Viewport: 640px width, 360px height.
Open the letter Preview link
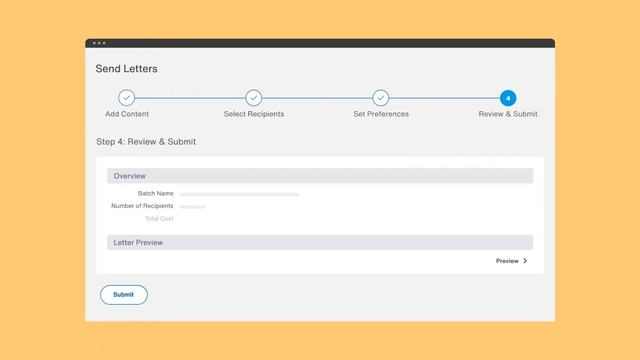tap(507, 261)
